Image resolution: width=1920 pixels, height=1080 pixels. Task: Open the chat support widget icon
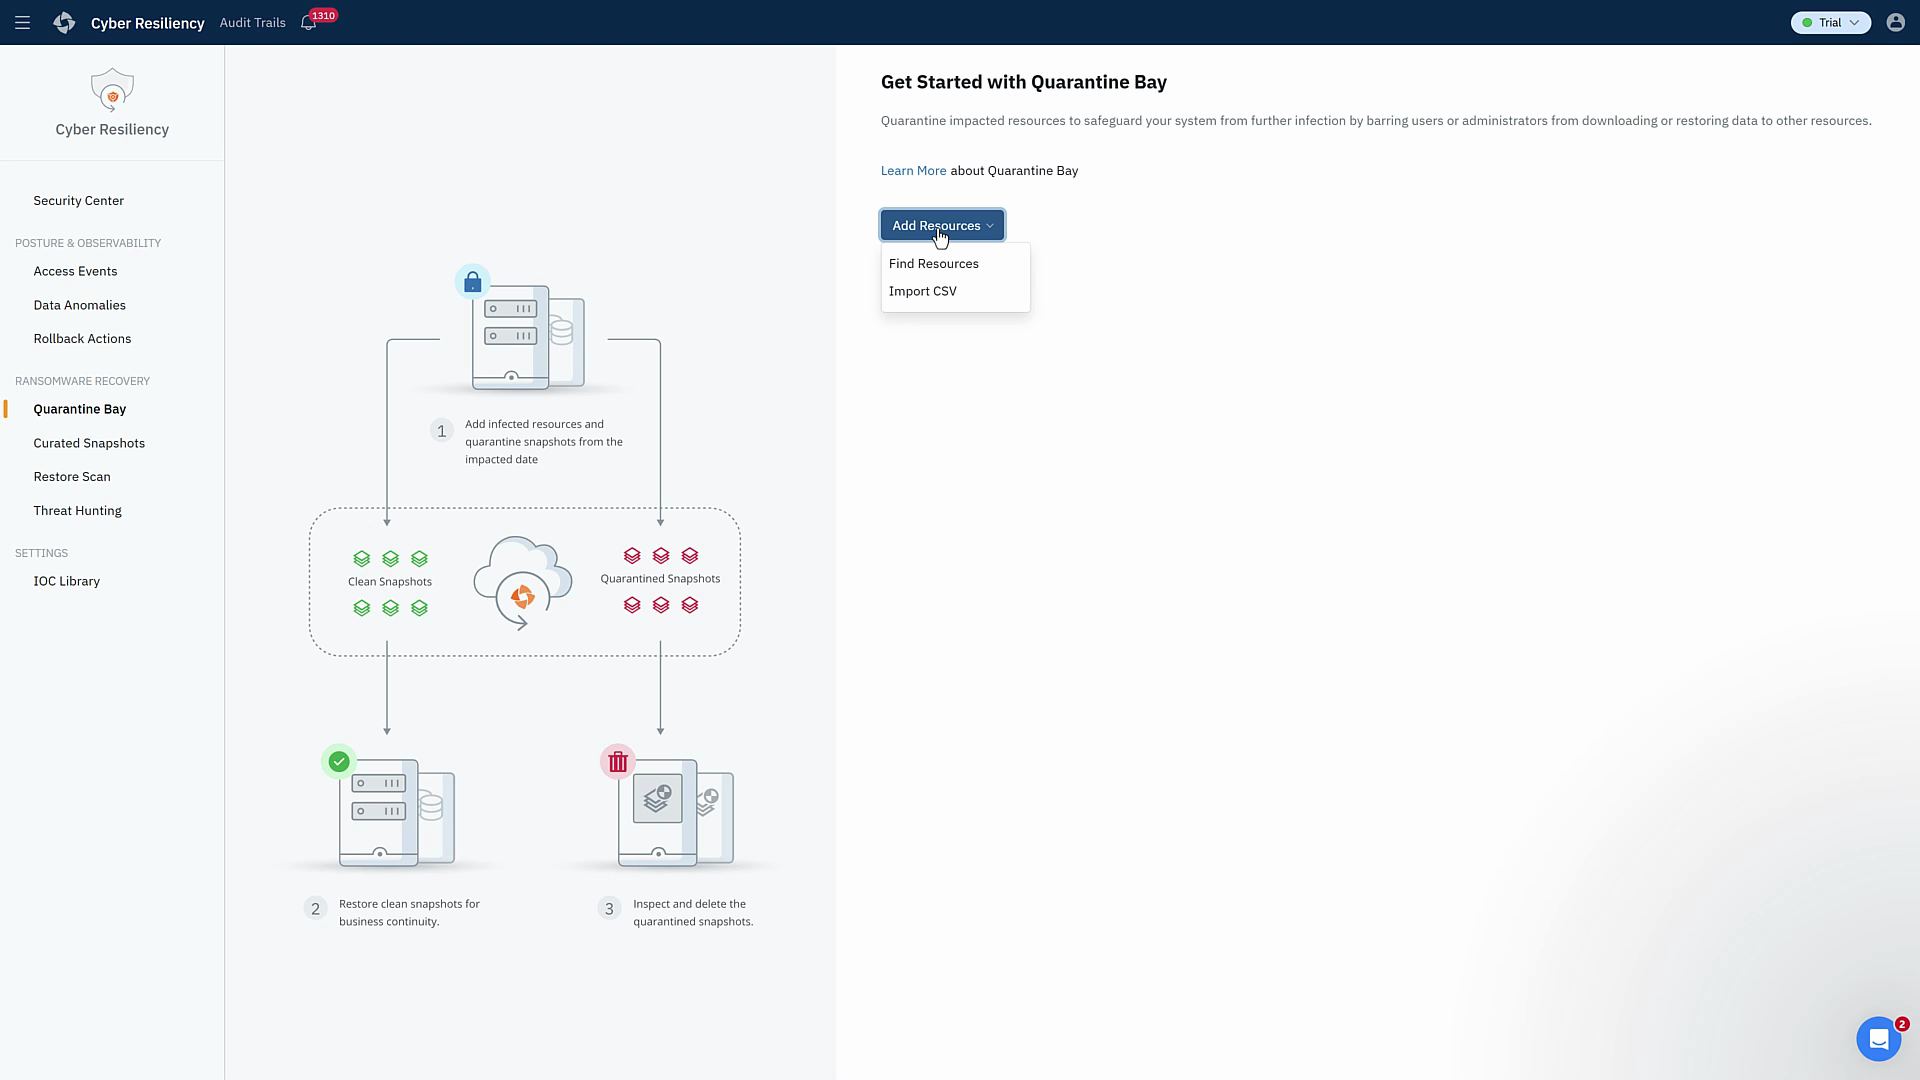1878,1039
